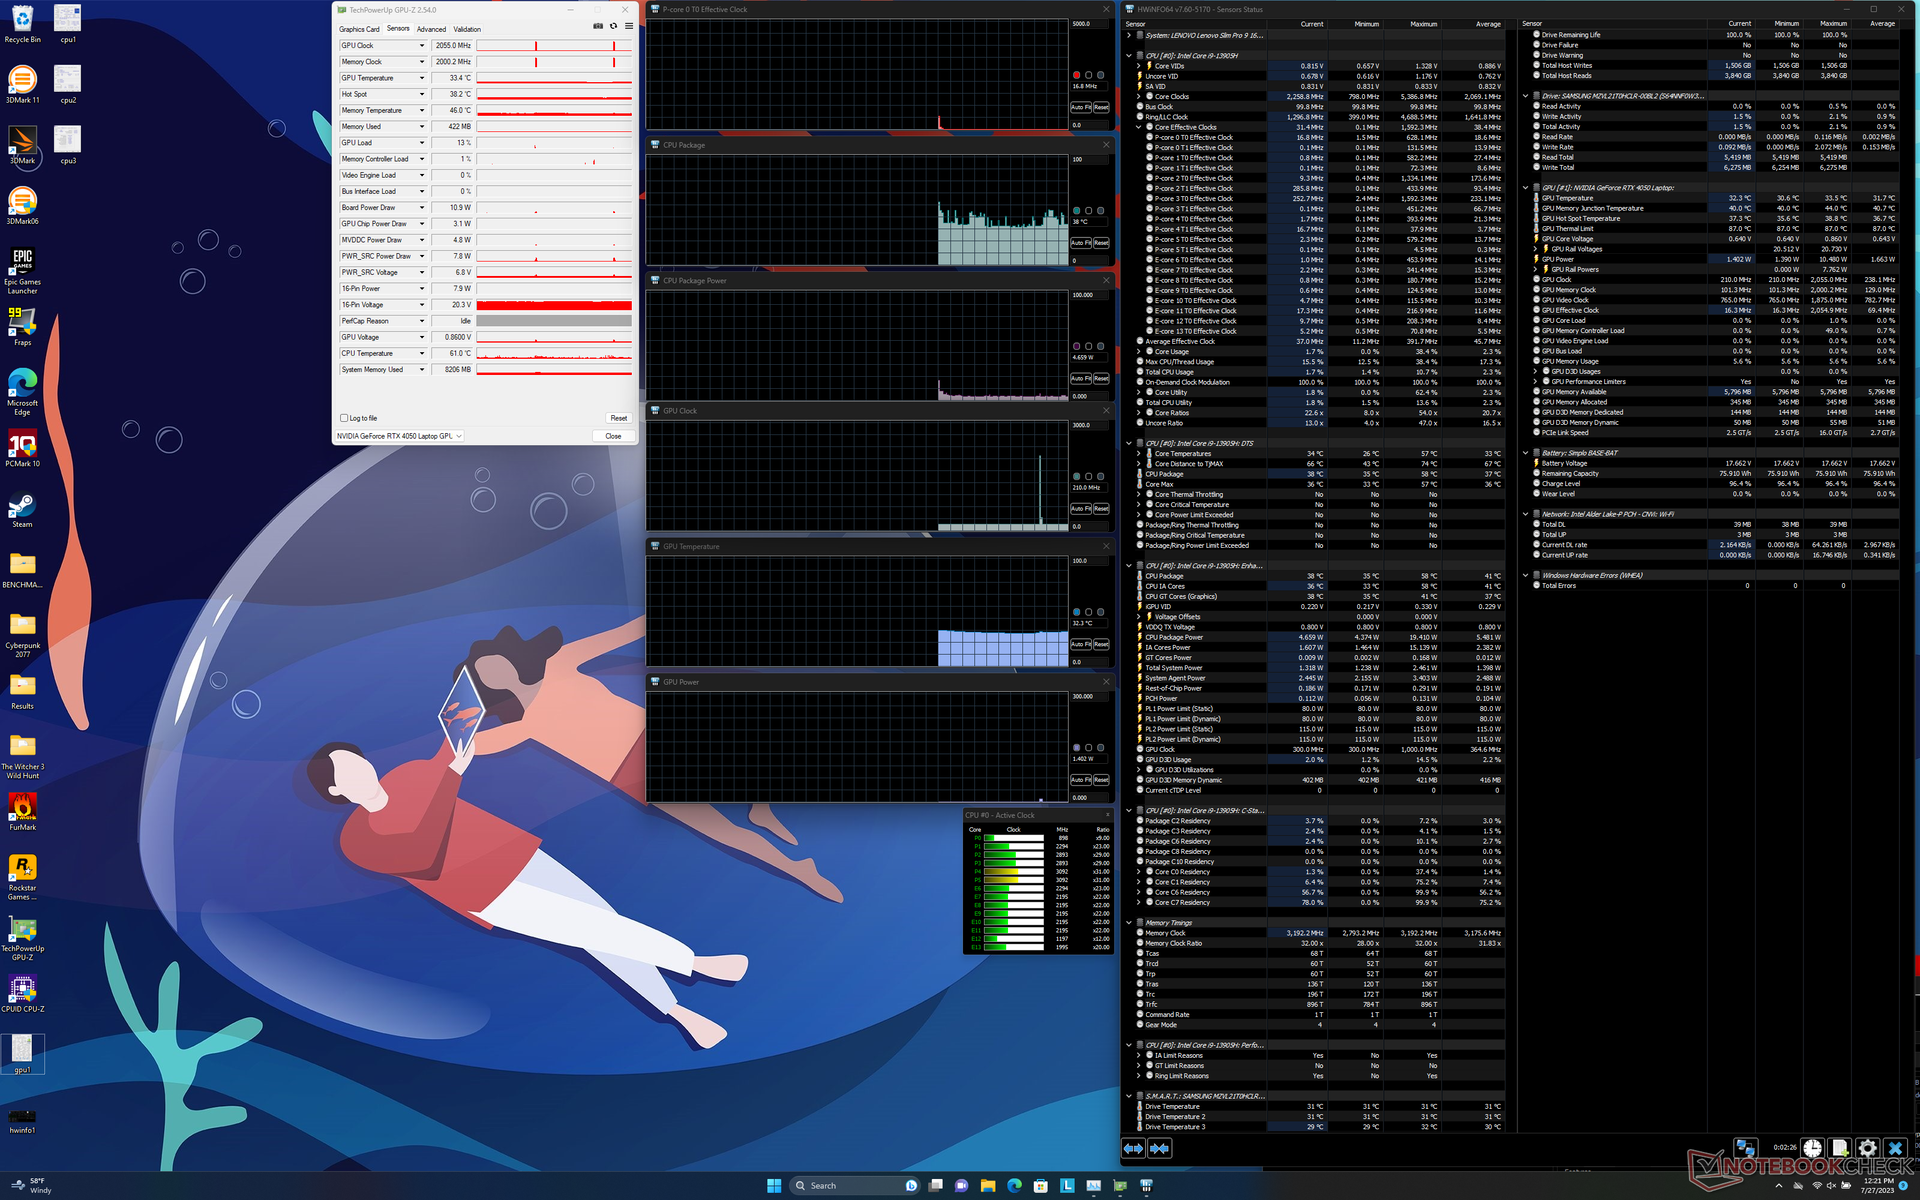Open File Explorer from taskbar
Screen dimensions: 1920x1200
click(988, 1185)
